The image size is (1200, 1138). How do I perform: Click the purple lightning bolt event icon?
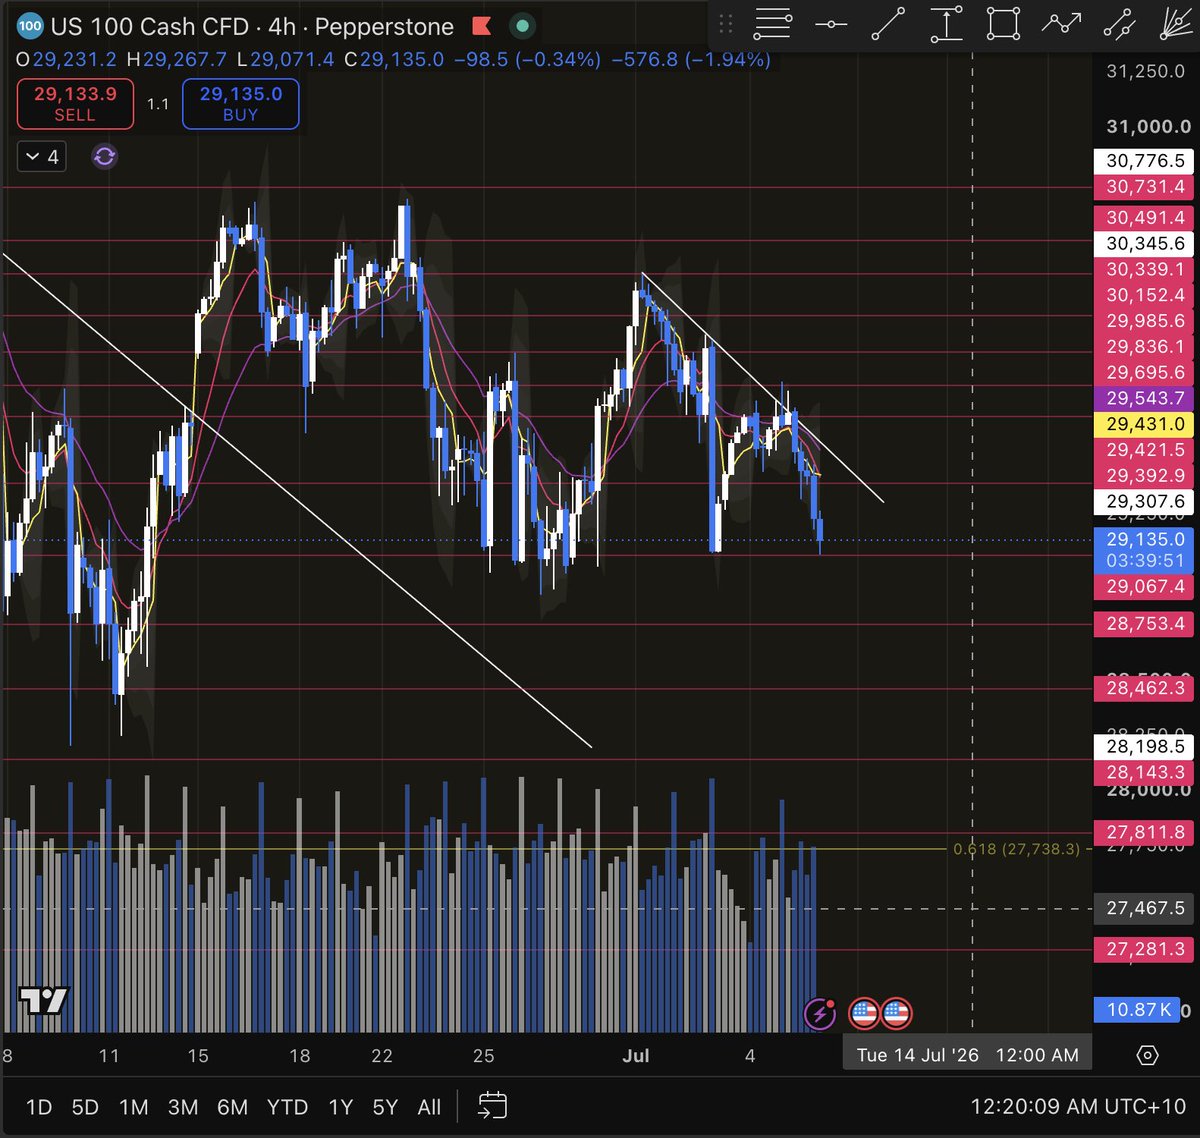pos(820,1013)
